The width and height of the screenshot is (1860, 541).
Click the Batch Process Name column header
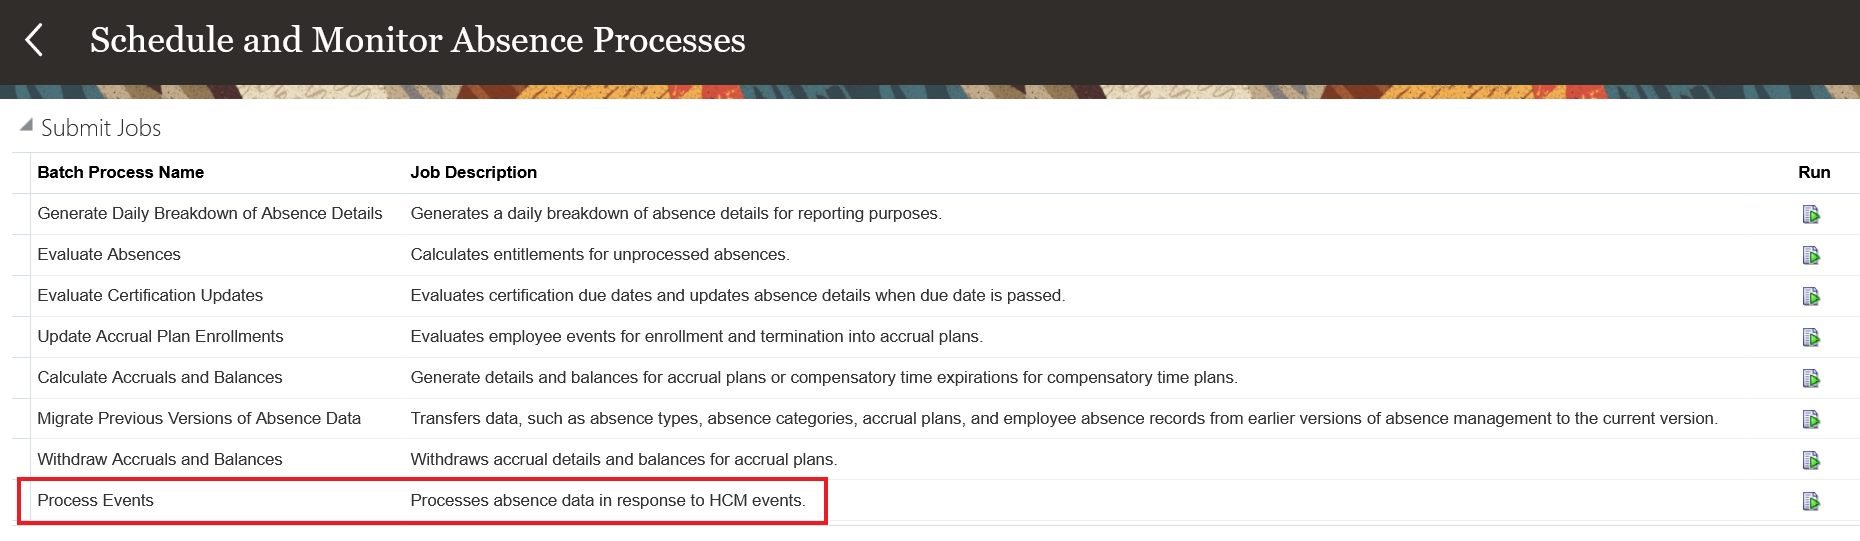pyautogui.click(x=121, y=172)
